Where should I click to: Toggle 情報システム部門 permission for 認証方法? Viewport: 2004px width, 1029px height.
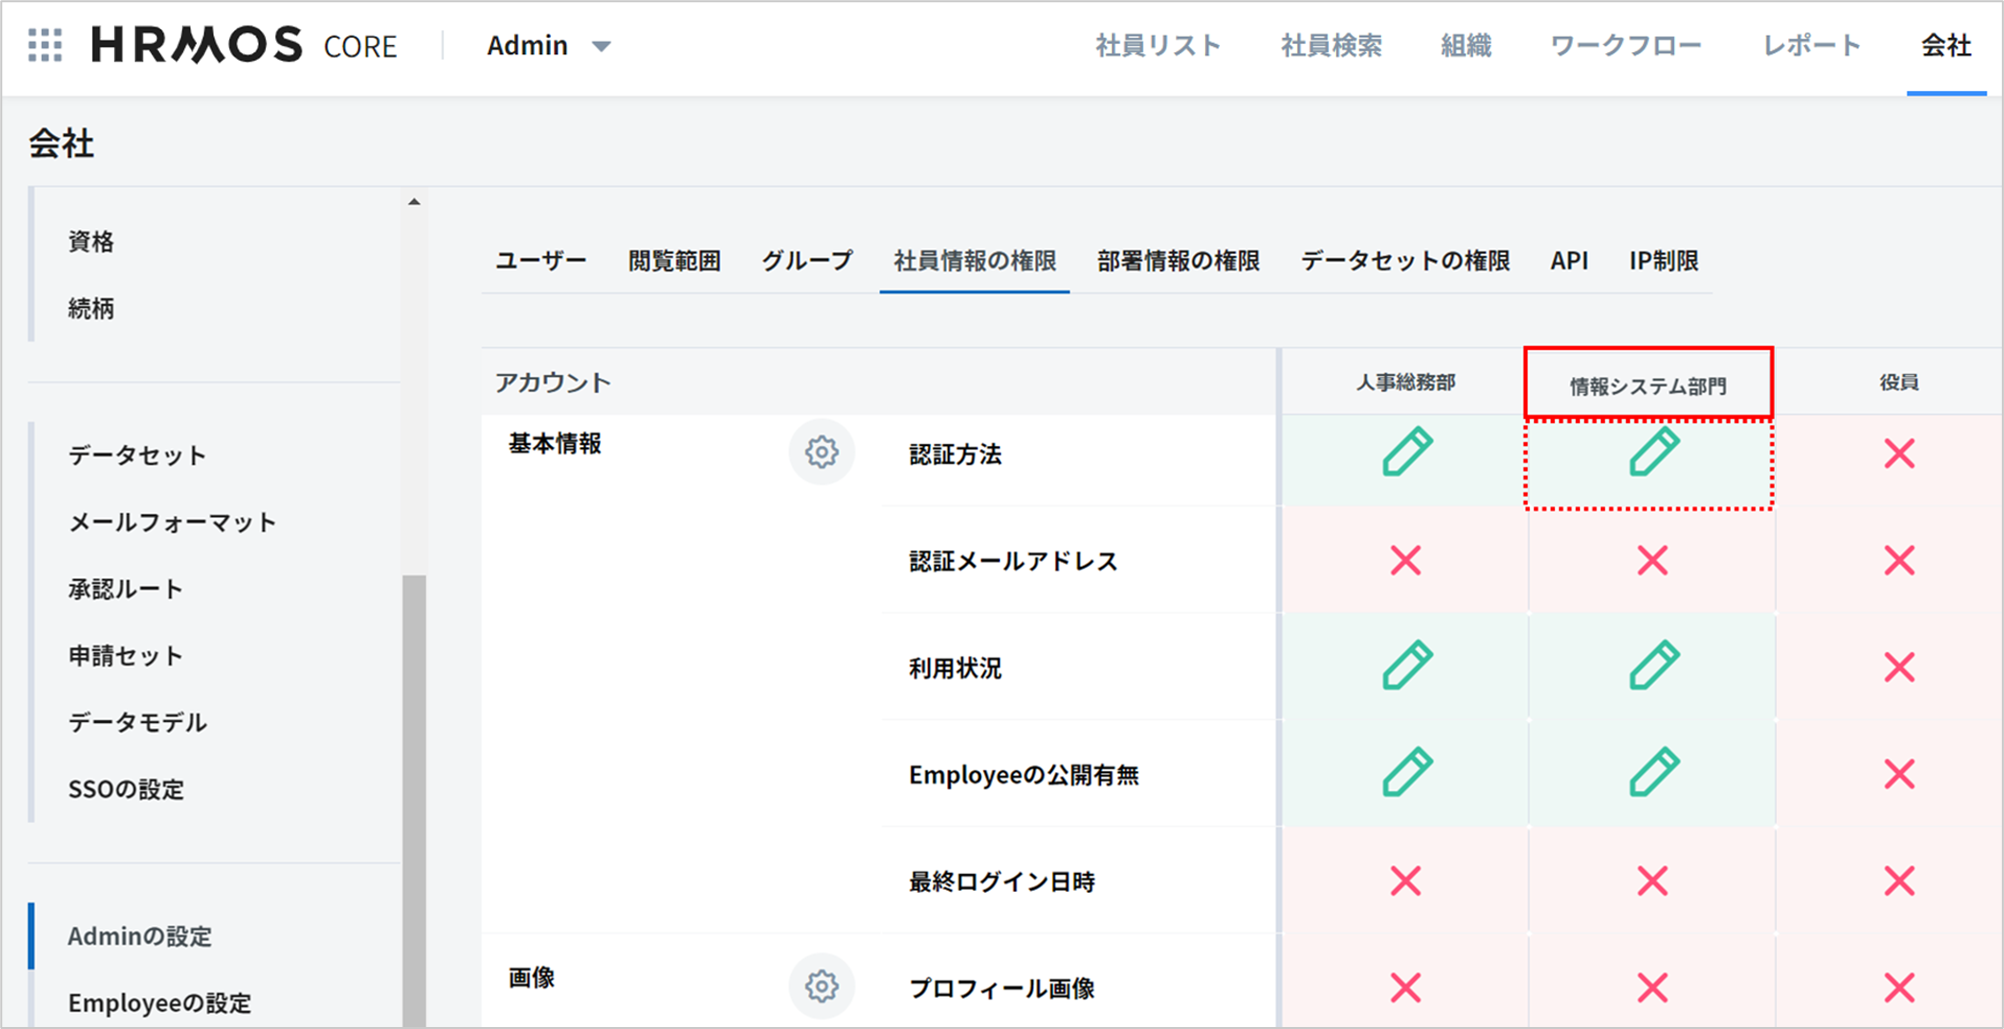point(1652,452)
